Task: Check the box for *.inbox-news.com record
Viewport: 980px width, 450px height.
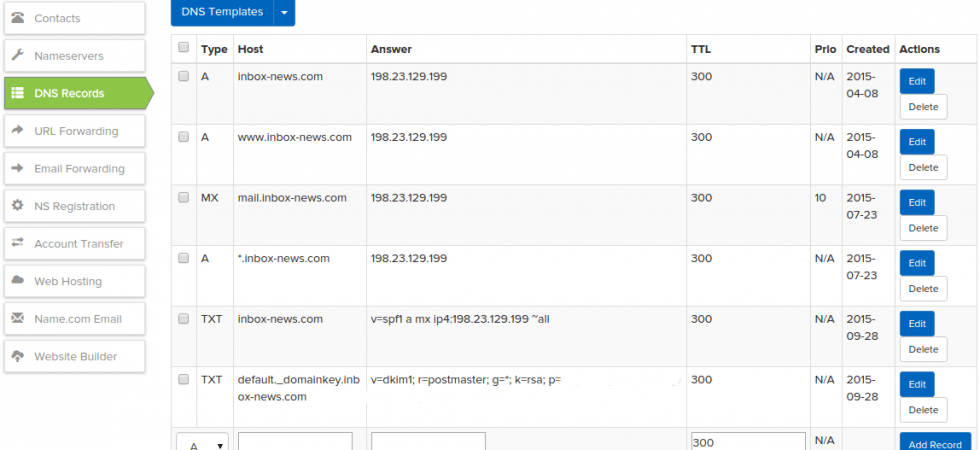Action: coord(183,258)
